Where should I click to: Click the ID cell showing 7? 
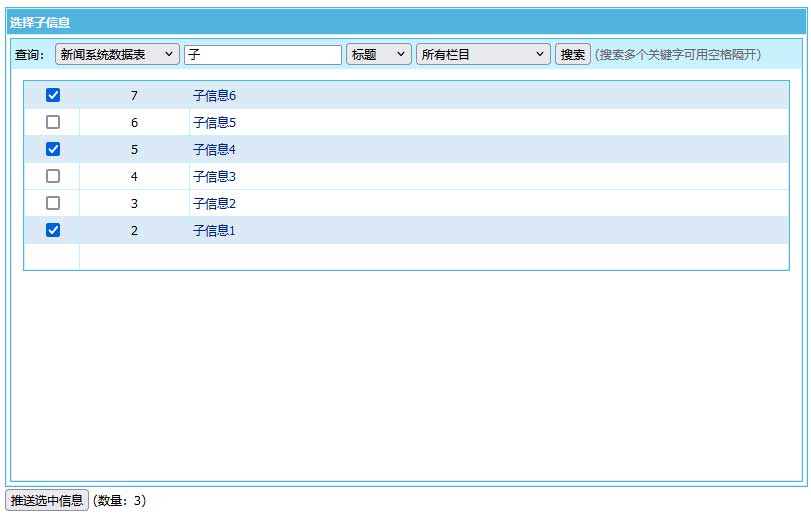tap(134, 96)
